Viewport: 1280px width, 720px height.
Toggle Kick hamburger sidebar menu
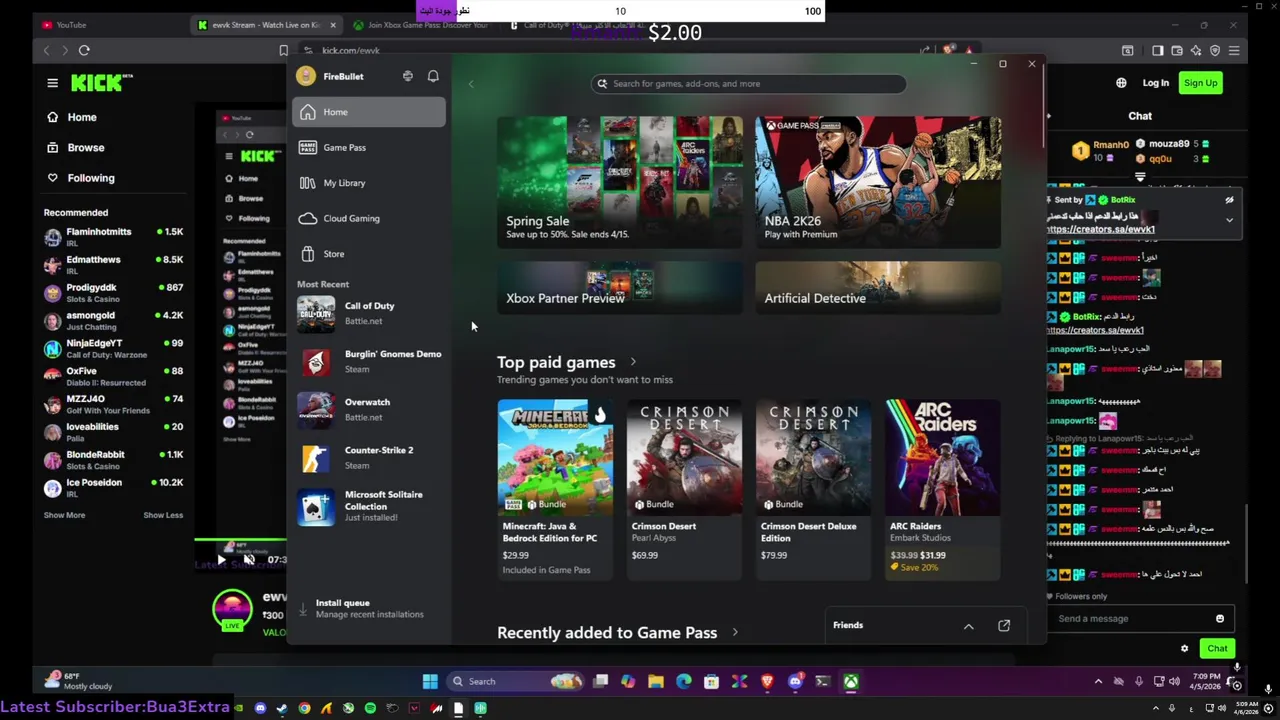pyautogui.click(x=52, y=83)
